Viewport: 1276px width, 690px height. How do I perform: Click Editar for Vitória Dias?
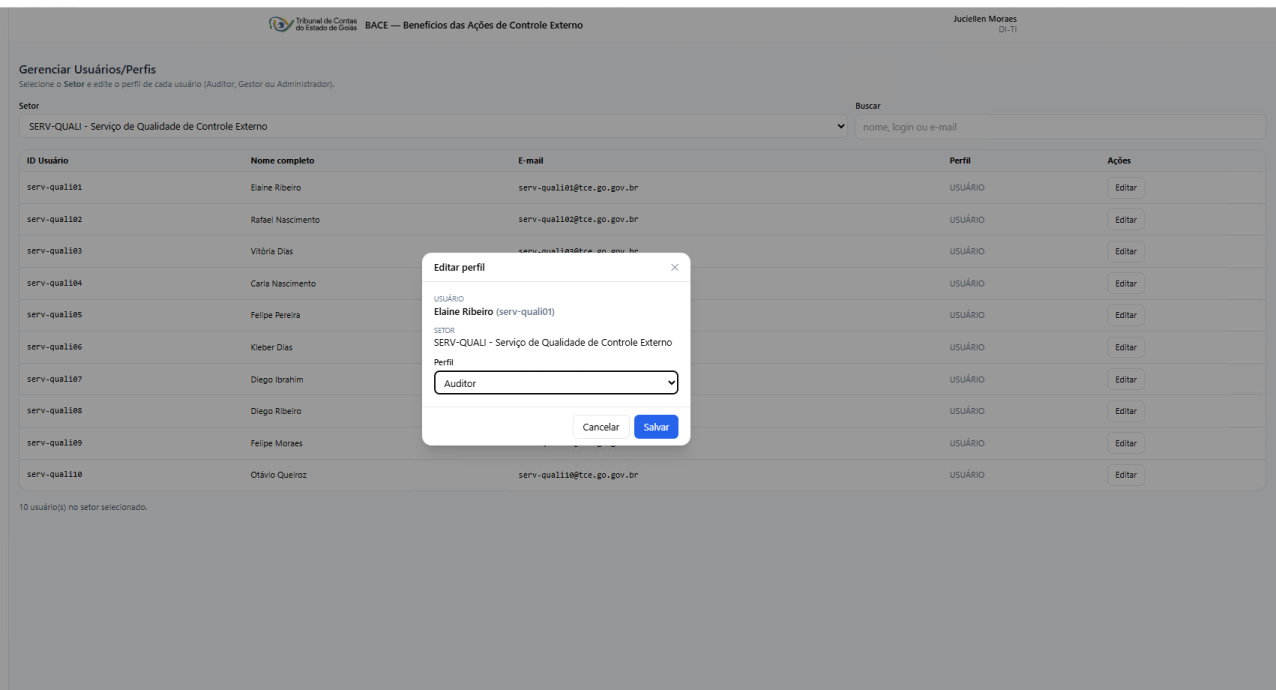(x=1125, y=252)
